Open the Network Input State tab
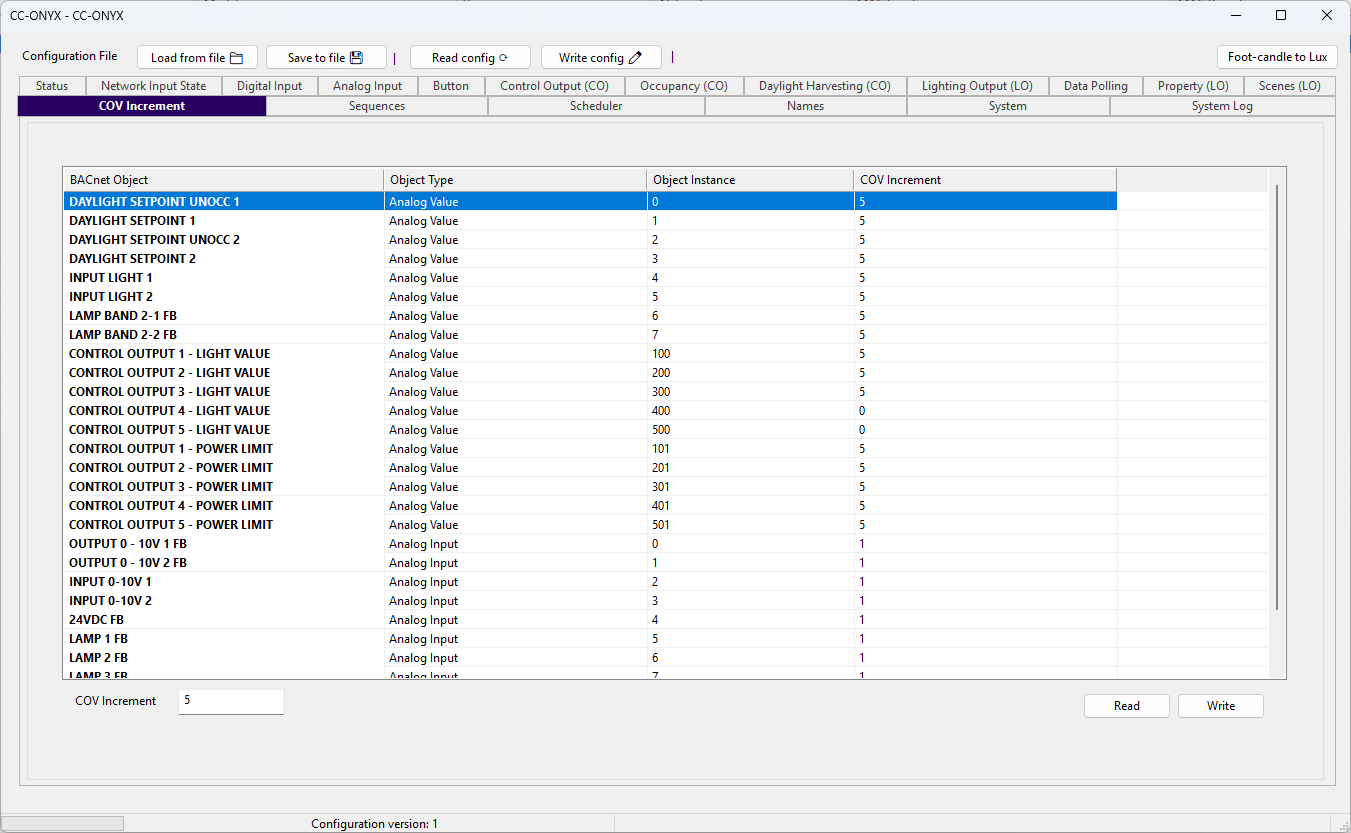 coord(154,86)
